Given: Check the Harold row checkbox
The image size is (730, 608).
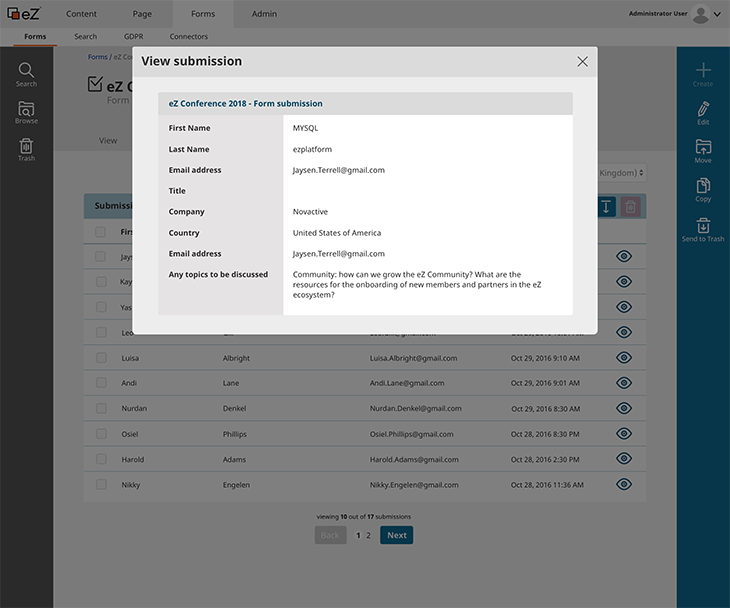Looking at the screenshot, I should coord(101,459).
